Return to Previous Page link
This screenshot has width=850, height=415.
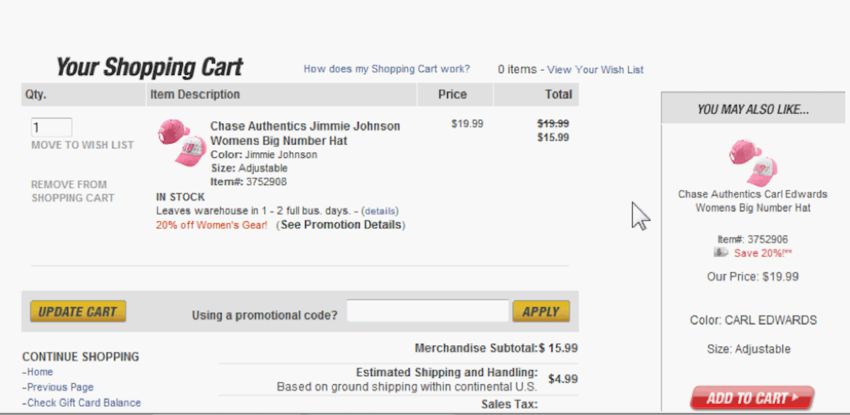60,387
